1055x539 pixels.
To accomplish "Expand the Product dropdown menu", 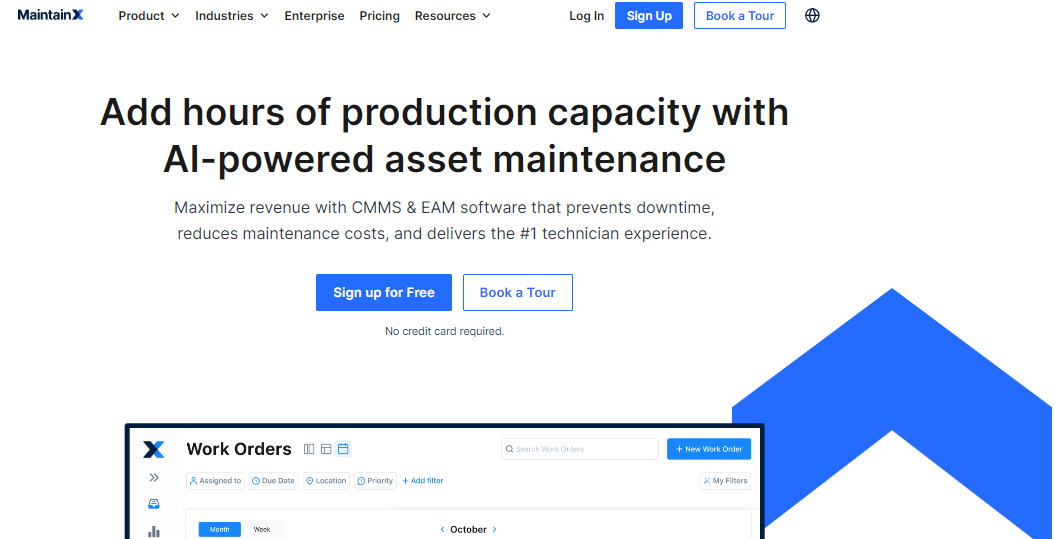I will coord(149,15).
